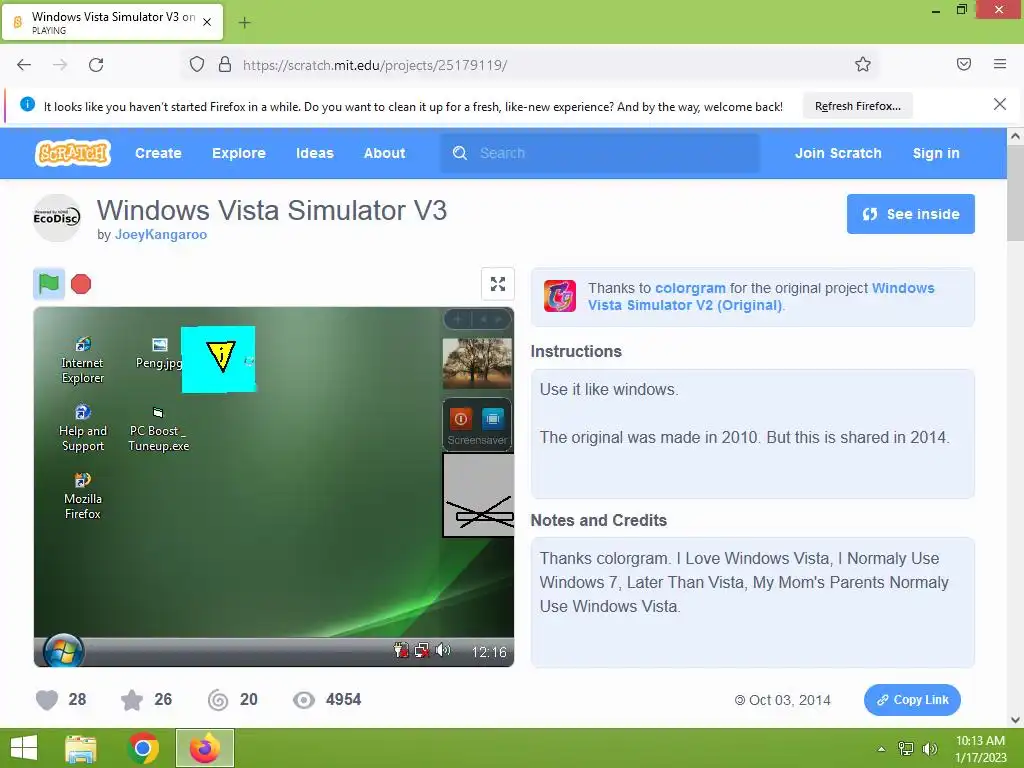Click the padlock site information icon
This screenshot has height=768, width=1024.
pos(225,64)
